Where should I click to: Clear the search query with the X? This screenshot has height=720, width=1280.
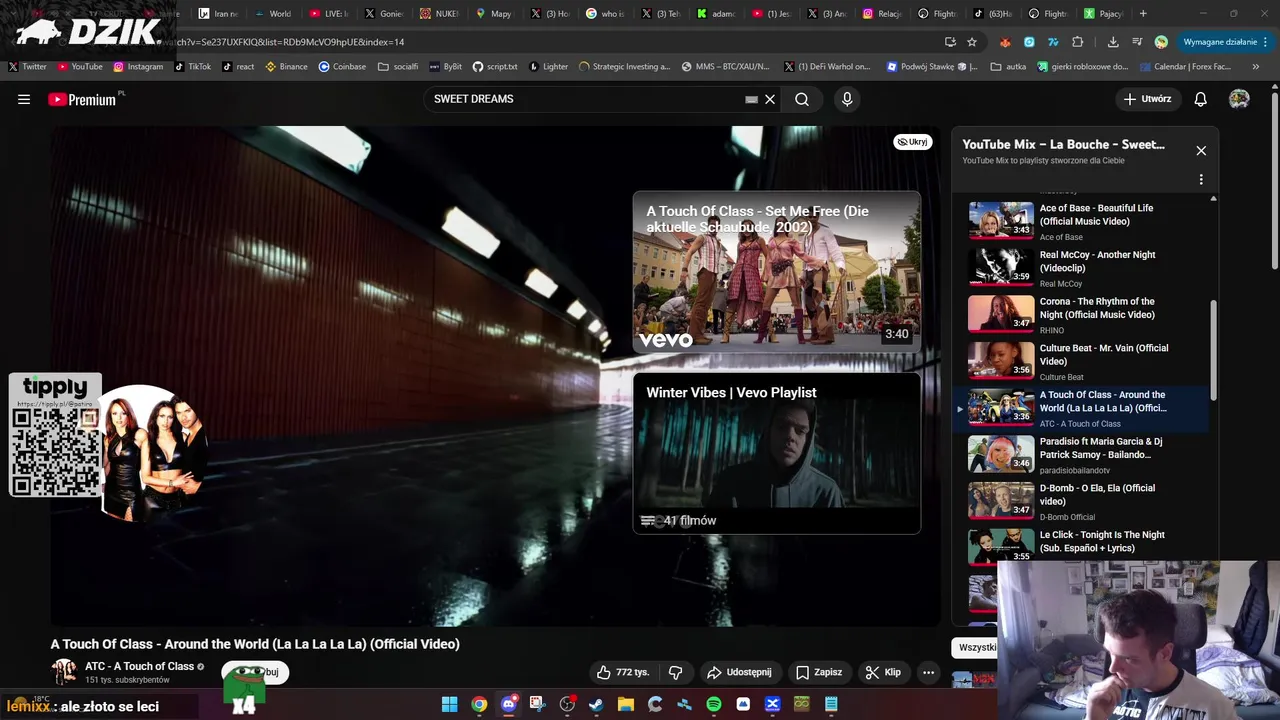click(770, 99)
